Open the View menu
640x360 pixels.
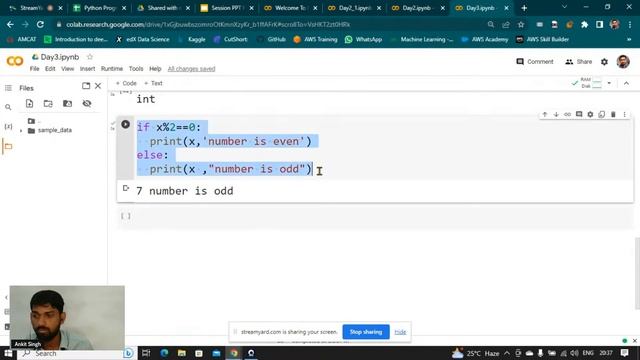(67, 69)
